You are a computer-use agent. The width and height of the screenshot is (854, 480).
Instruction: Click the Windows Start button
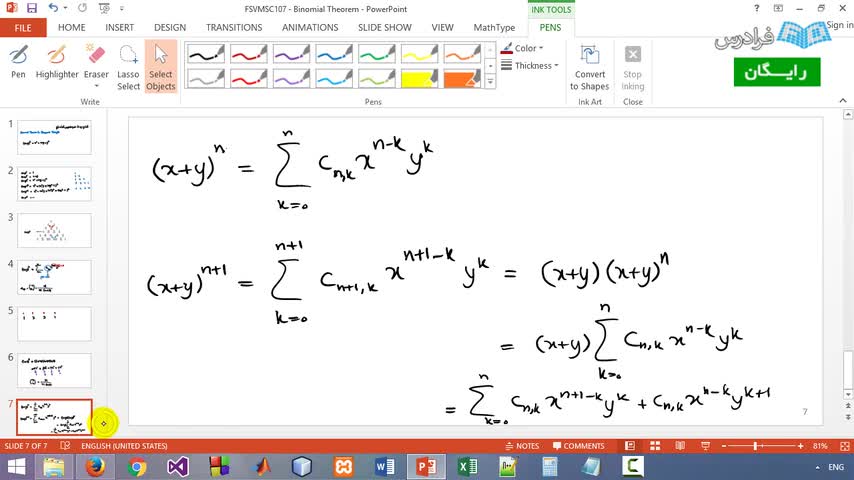[16, 467]
